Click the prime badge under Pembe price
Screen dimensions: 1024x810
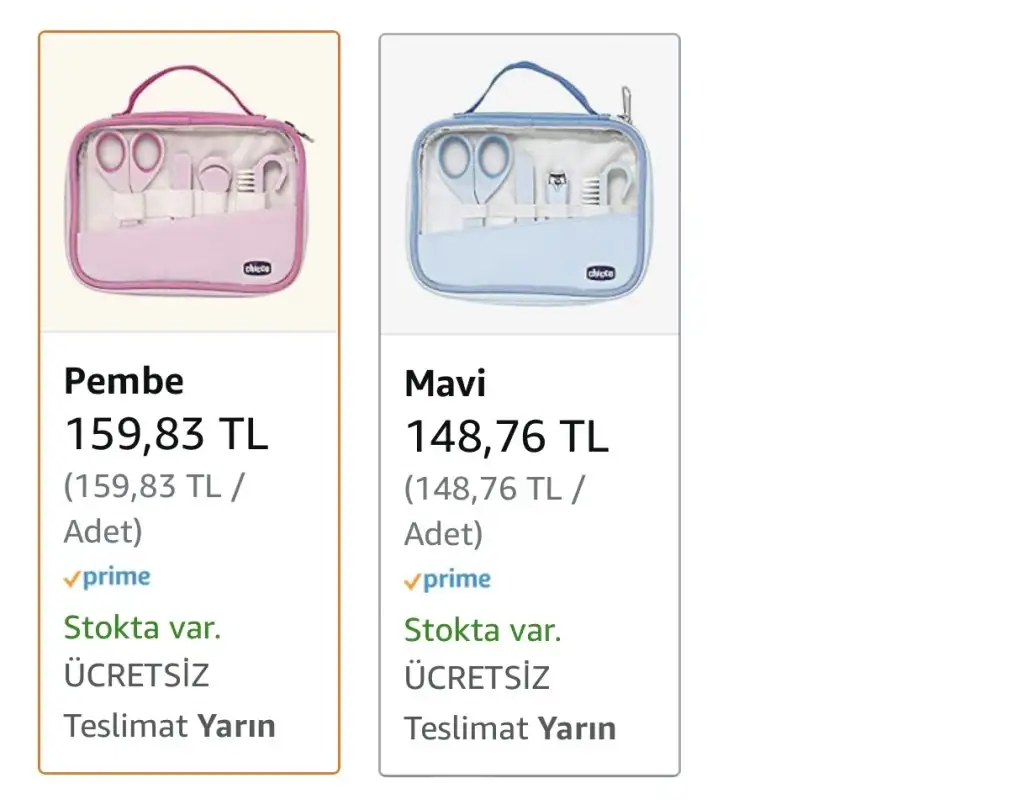pos(107,577)
